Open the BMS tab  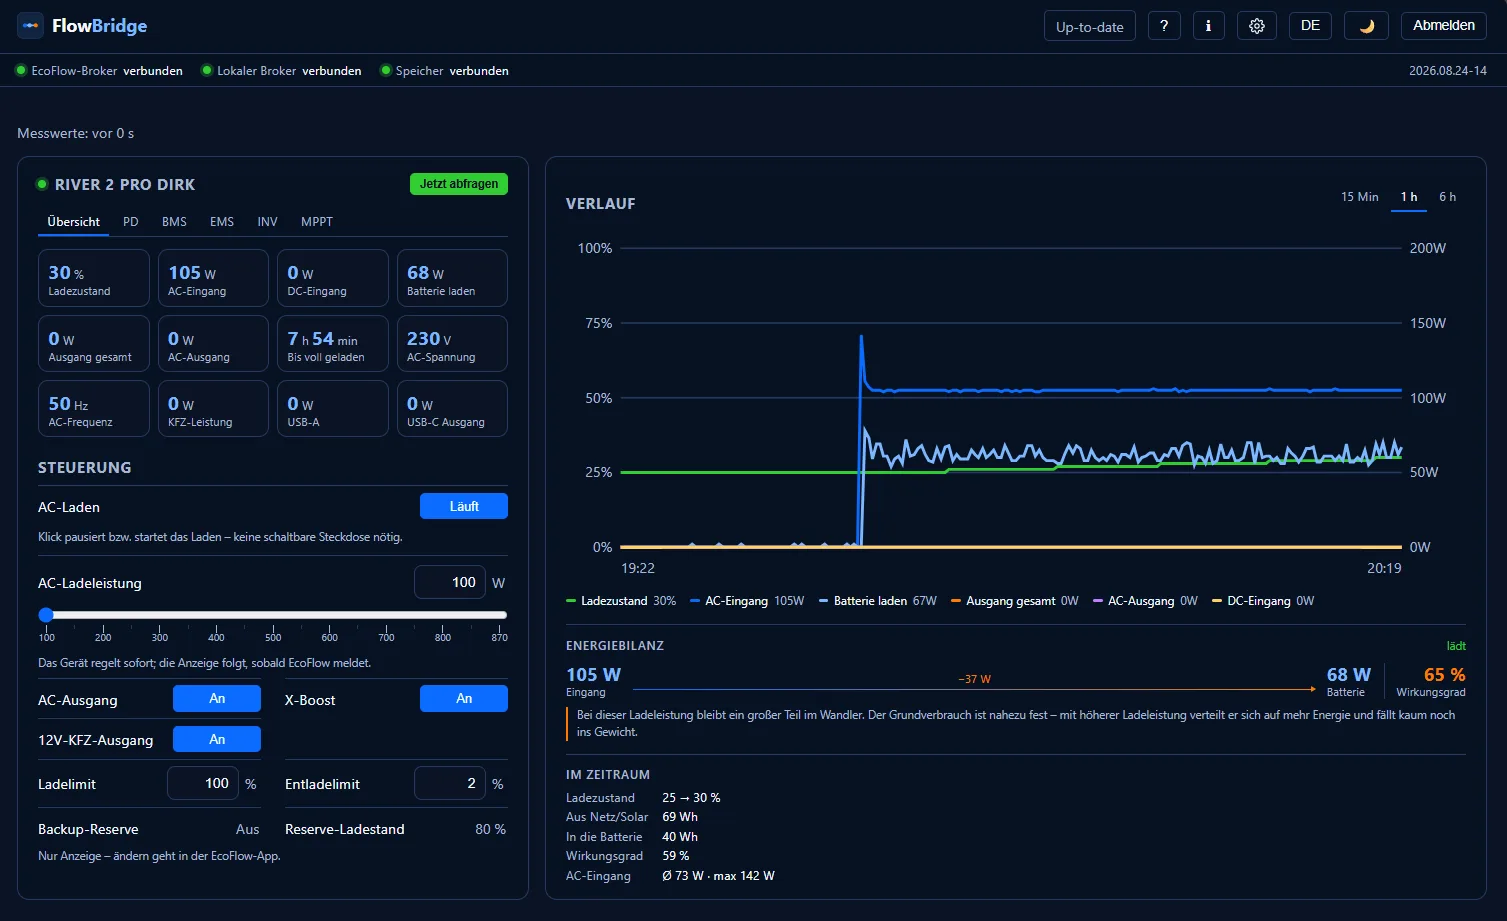pos(174,222)
